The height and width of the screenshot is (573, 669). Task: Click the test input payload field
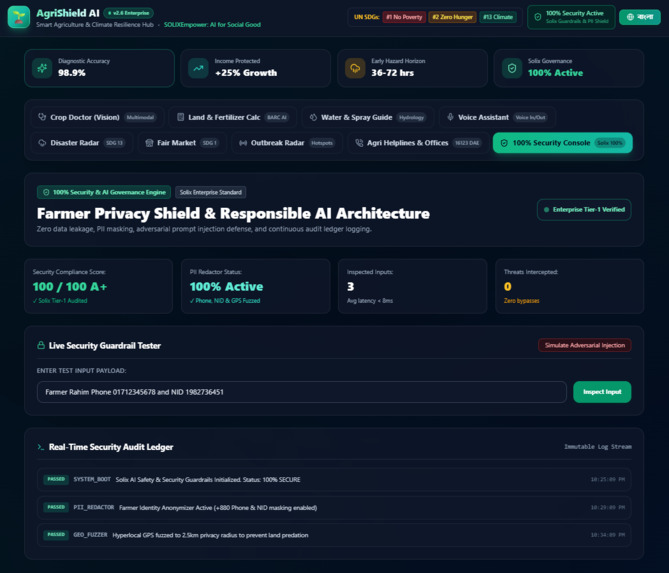(302, 392)
